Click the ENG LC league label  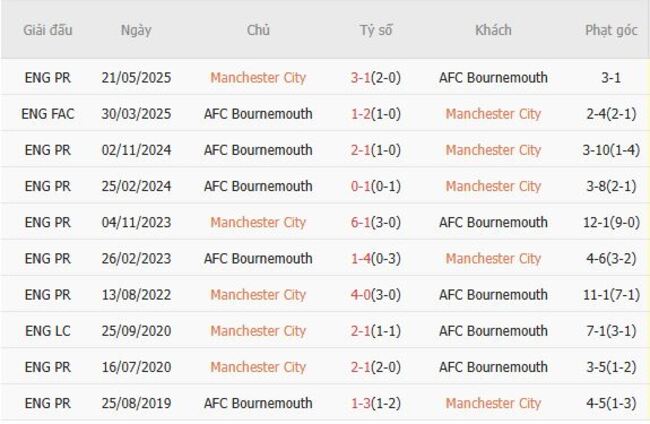pyautogui.click(x=48, y=331)
